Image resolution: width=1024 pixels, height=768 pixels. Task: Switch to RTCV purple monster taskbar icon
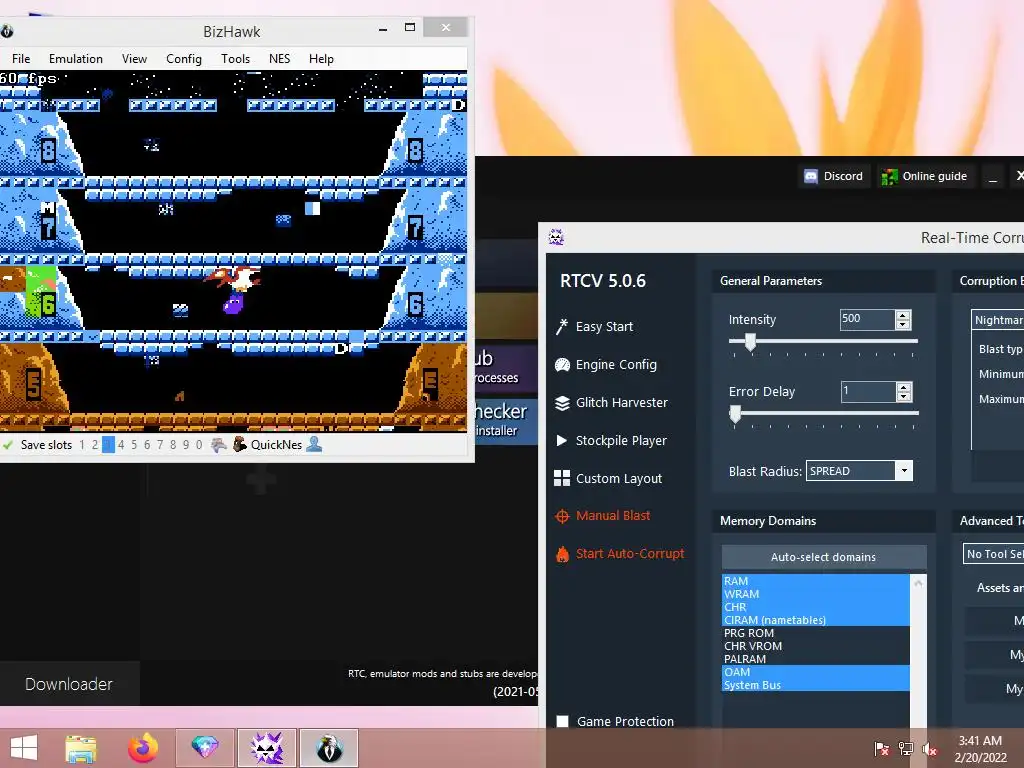266,748
